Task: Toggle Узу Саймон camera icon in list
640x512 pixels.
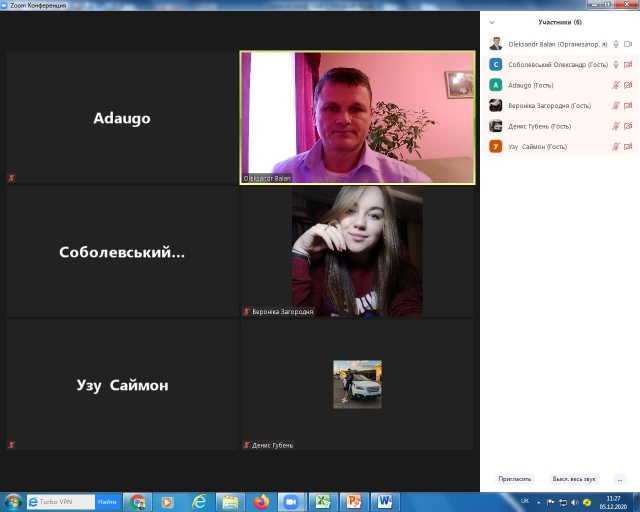Action: point(628,146)
